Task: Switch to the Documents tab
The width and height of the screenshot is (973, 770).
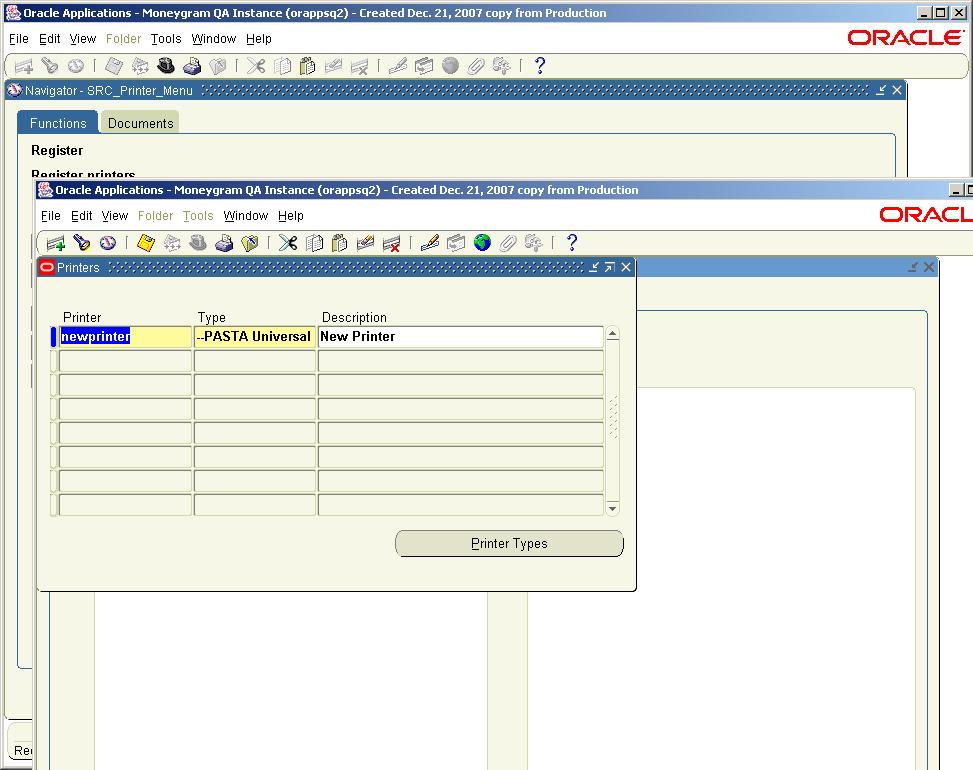Action: coord(139,122)
